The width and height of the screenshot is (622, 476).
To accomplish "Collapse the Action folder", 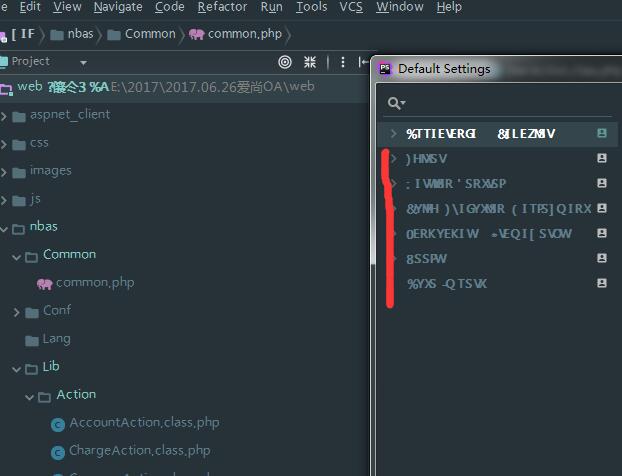I will pos(29,397).
